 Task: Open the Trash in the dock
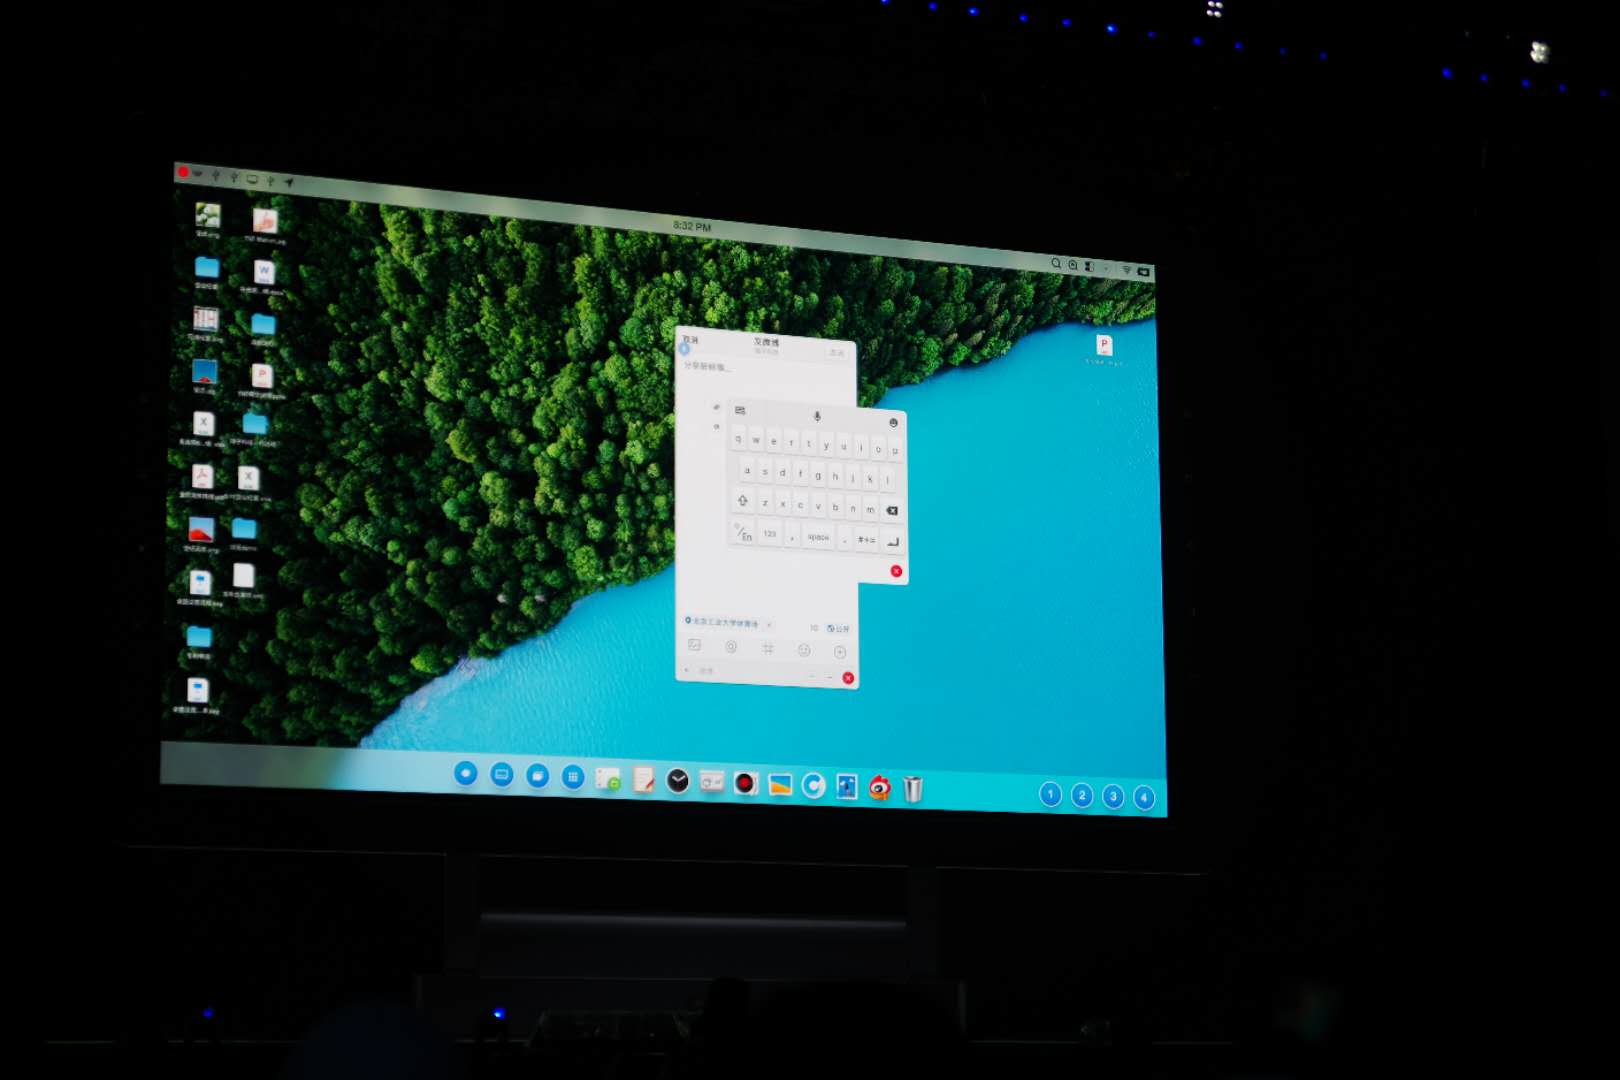[912, 789]
